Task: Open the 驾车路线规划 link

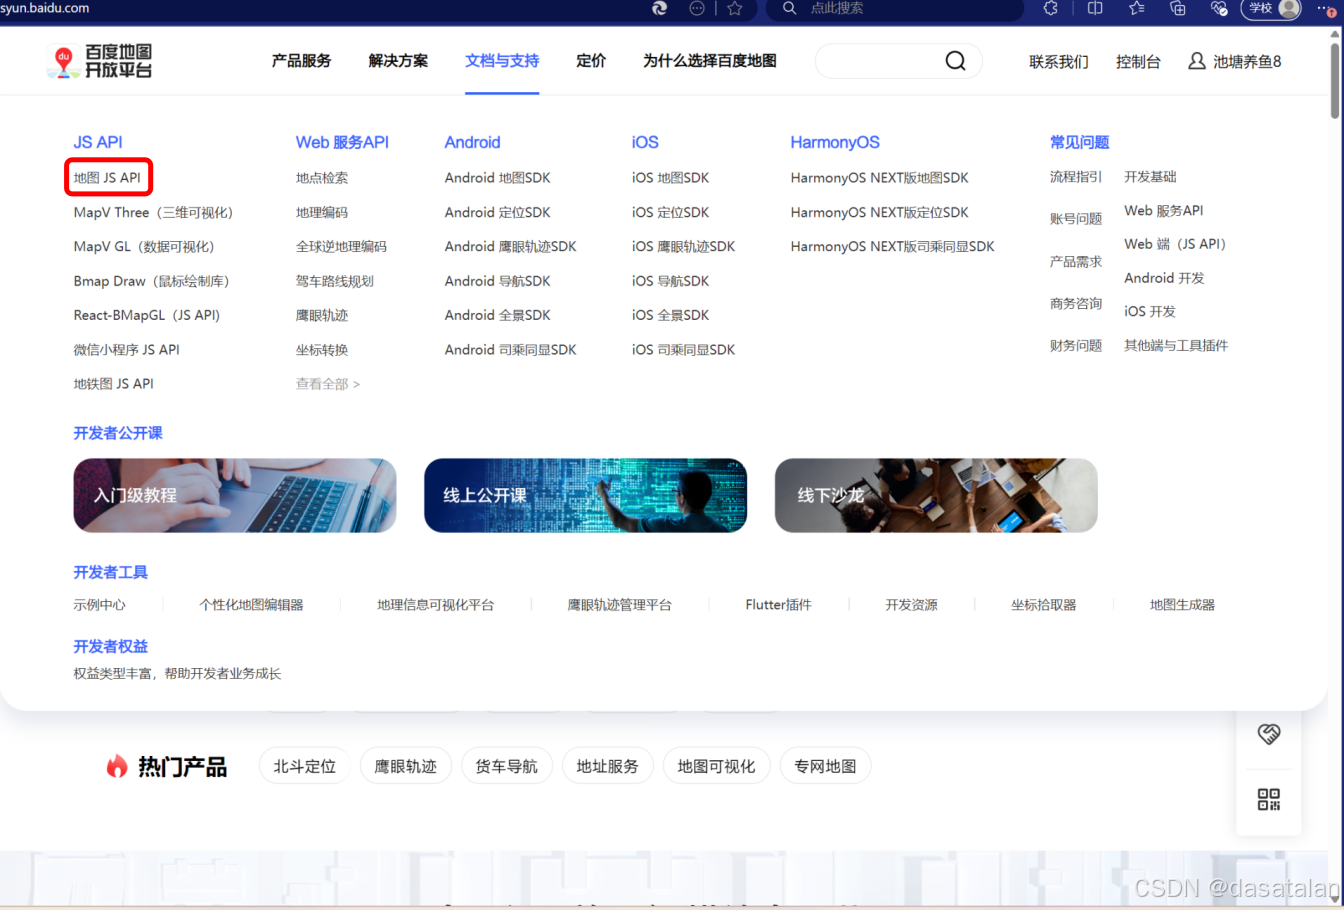Action: [x=335, y=281]
